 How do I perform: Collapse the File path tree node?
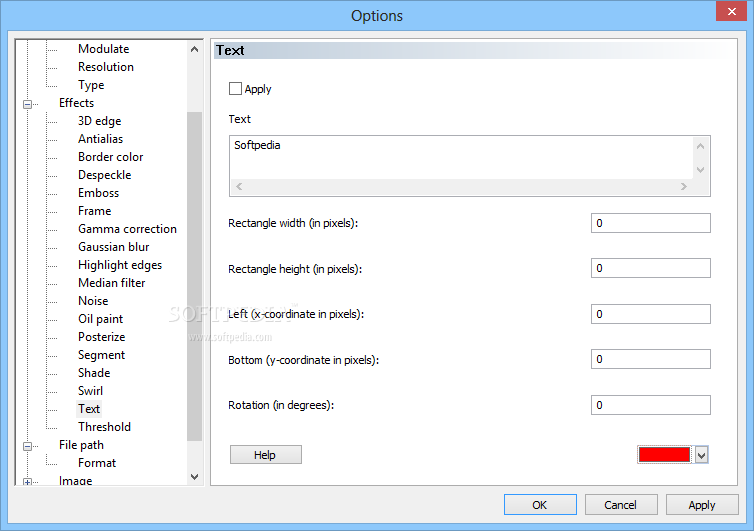27,446
